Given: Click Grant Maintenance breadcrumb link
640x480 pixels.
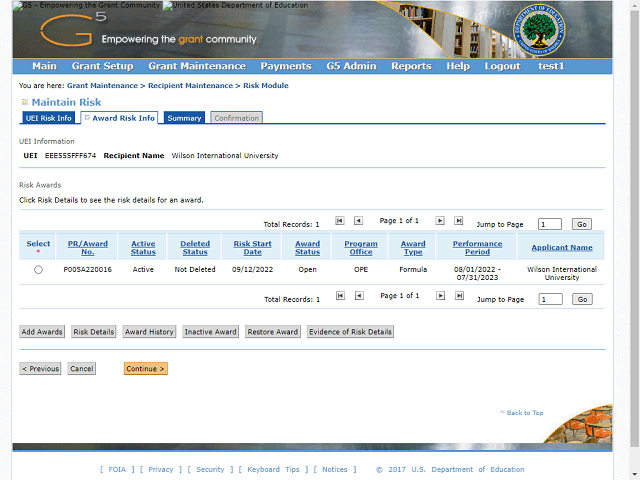Looking at the screenshot, I should [102, 86].
